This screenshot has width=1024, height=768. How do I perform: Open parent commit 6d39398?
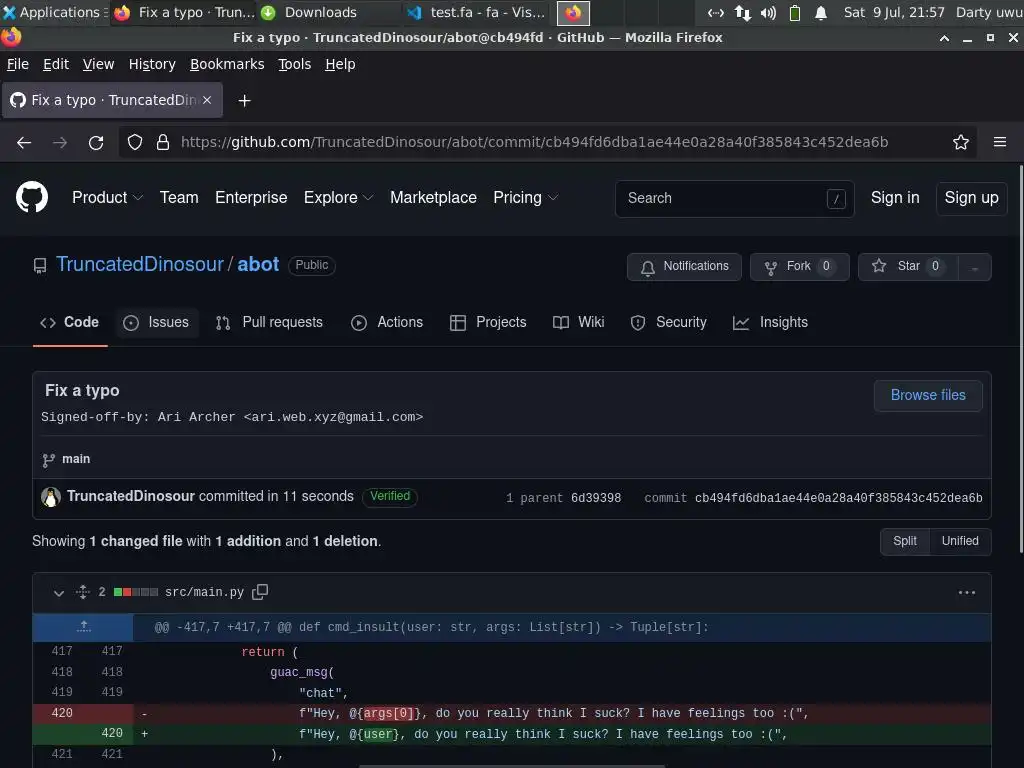pyautogui.click(x=596, y=498)
